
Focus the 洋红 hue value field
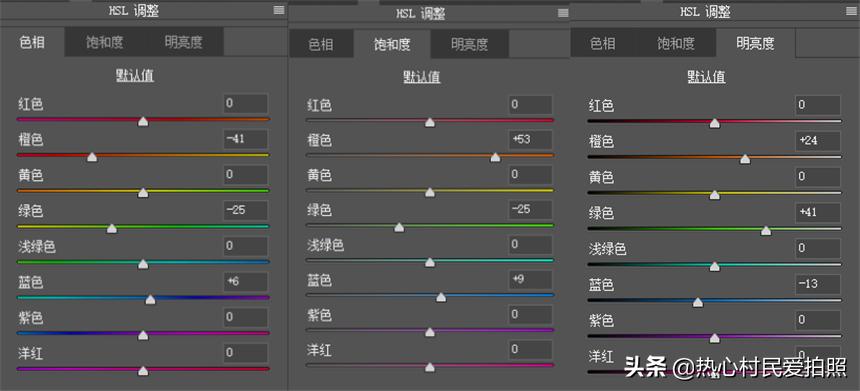click(x=246, y=353)
